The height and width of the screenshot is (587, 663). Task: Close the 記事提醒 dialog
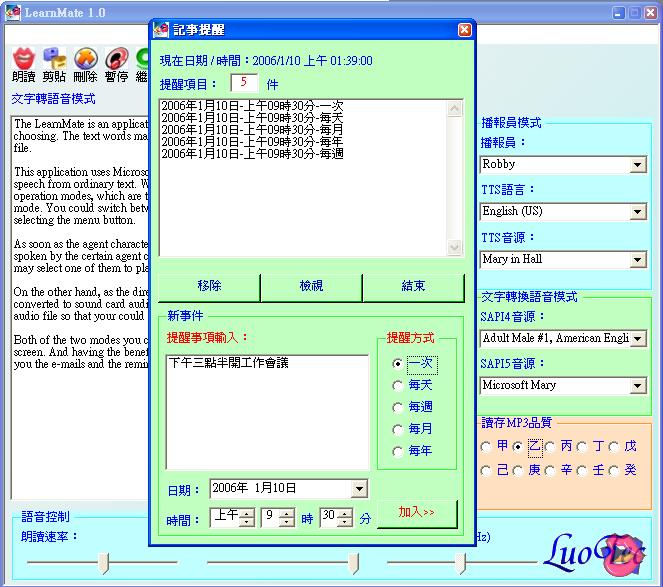coord(464,30)
